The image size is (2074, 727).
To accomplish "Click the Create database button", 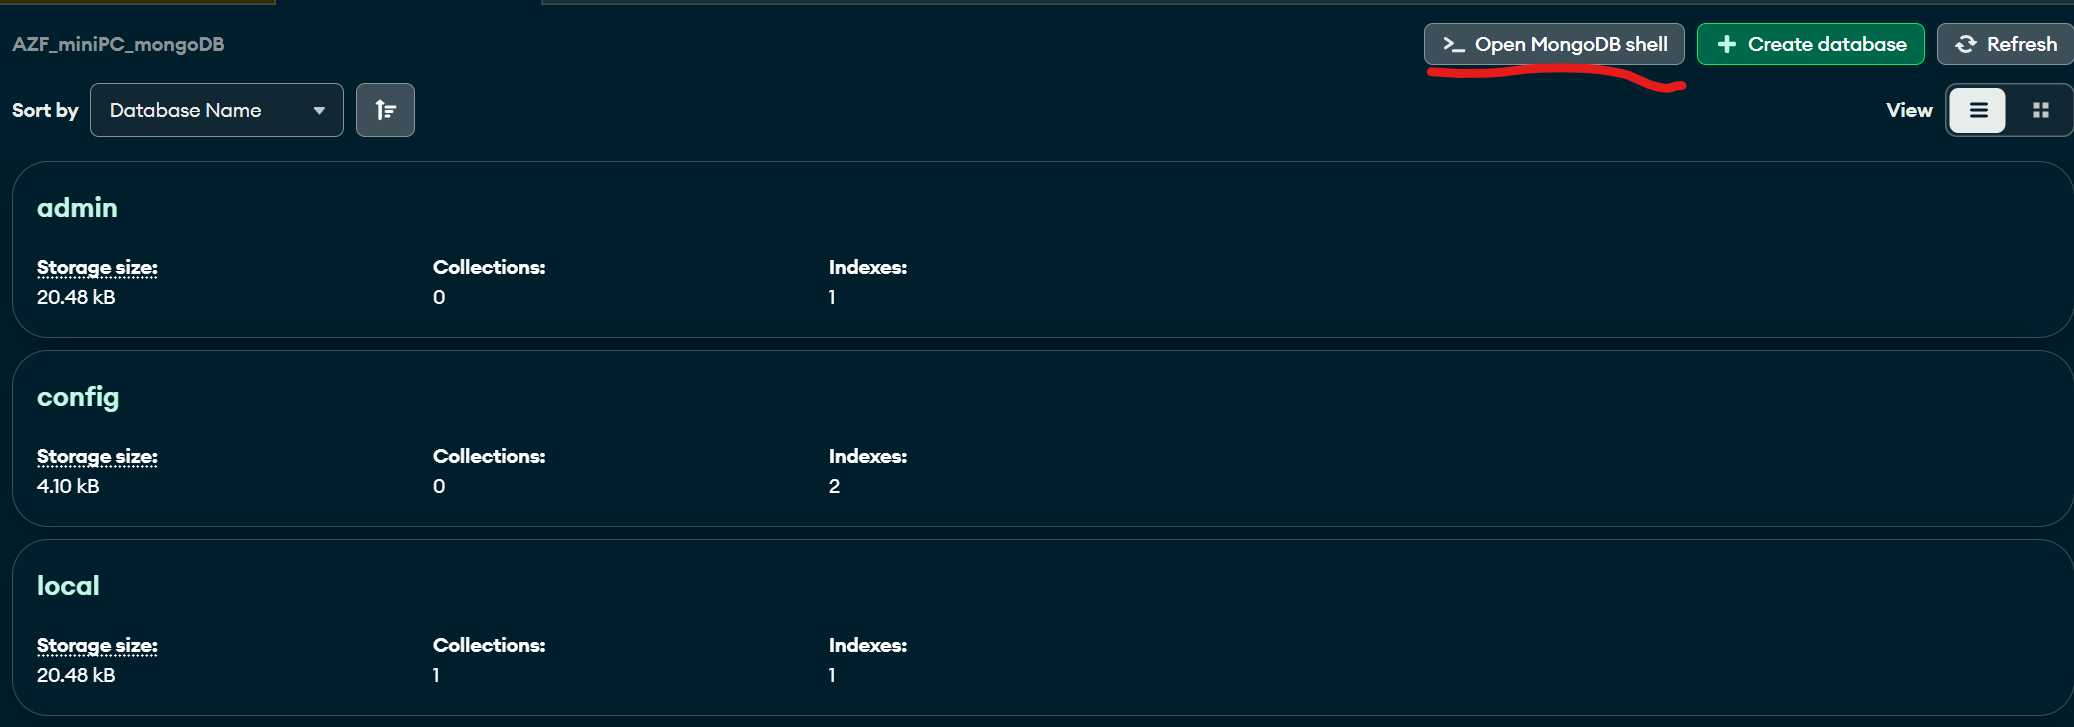I will pyautogui.click(x=1811, y=44).
